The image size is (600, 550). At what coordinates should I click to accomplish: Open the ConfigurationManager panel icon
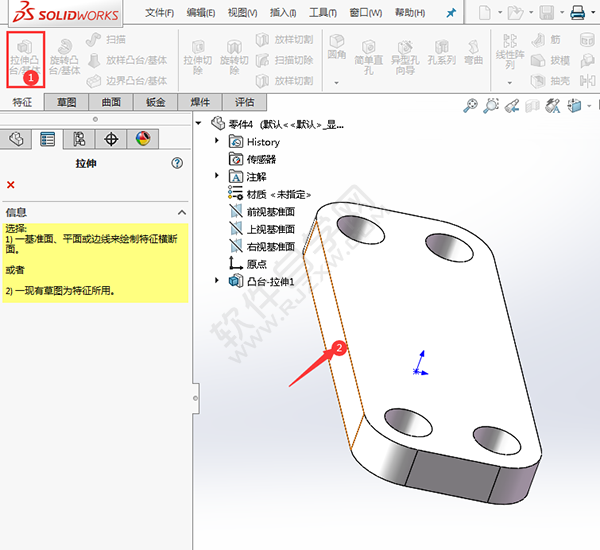(79, 139)
